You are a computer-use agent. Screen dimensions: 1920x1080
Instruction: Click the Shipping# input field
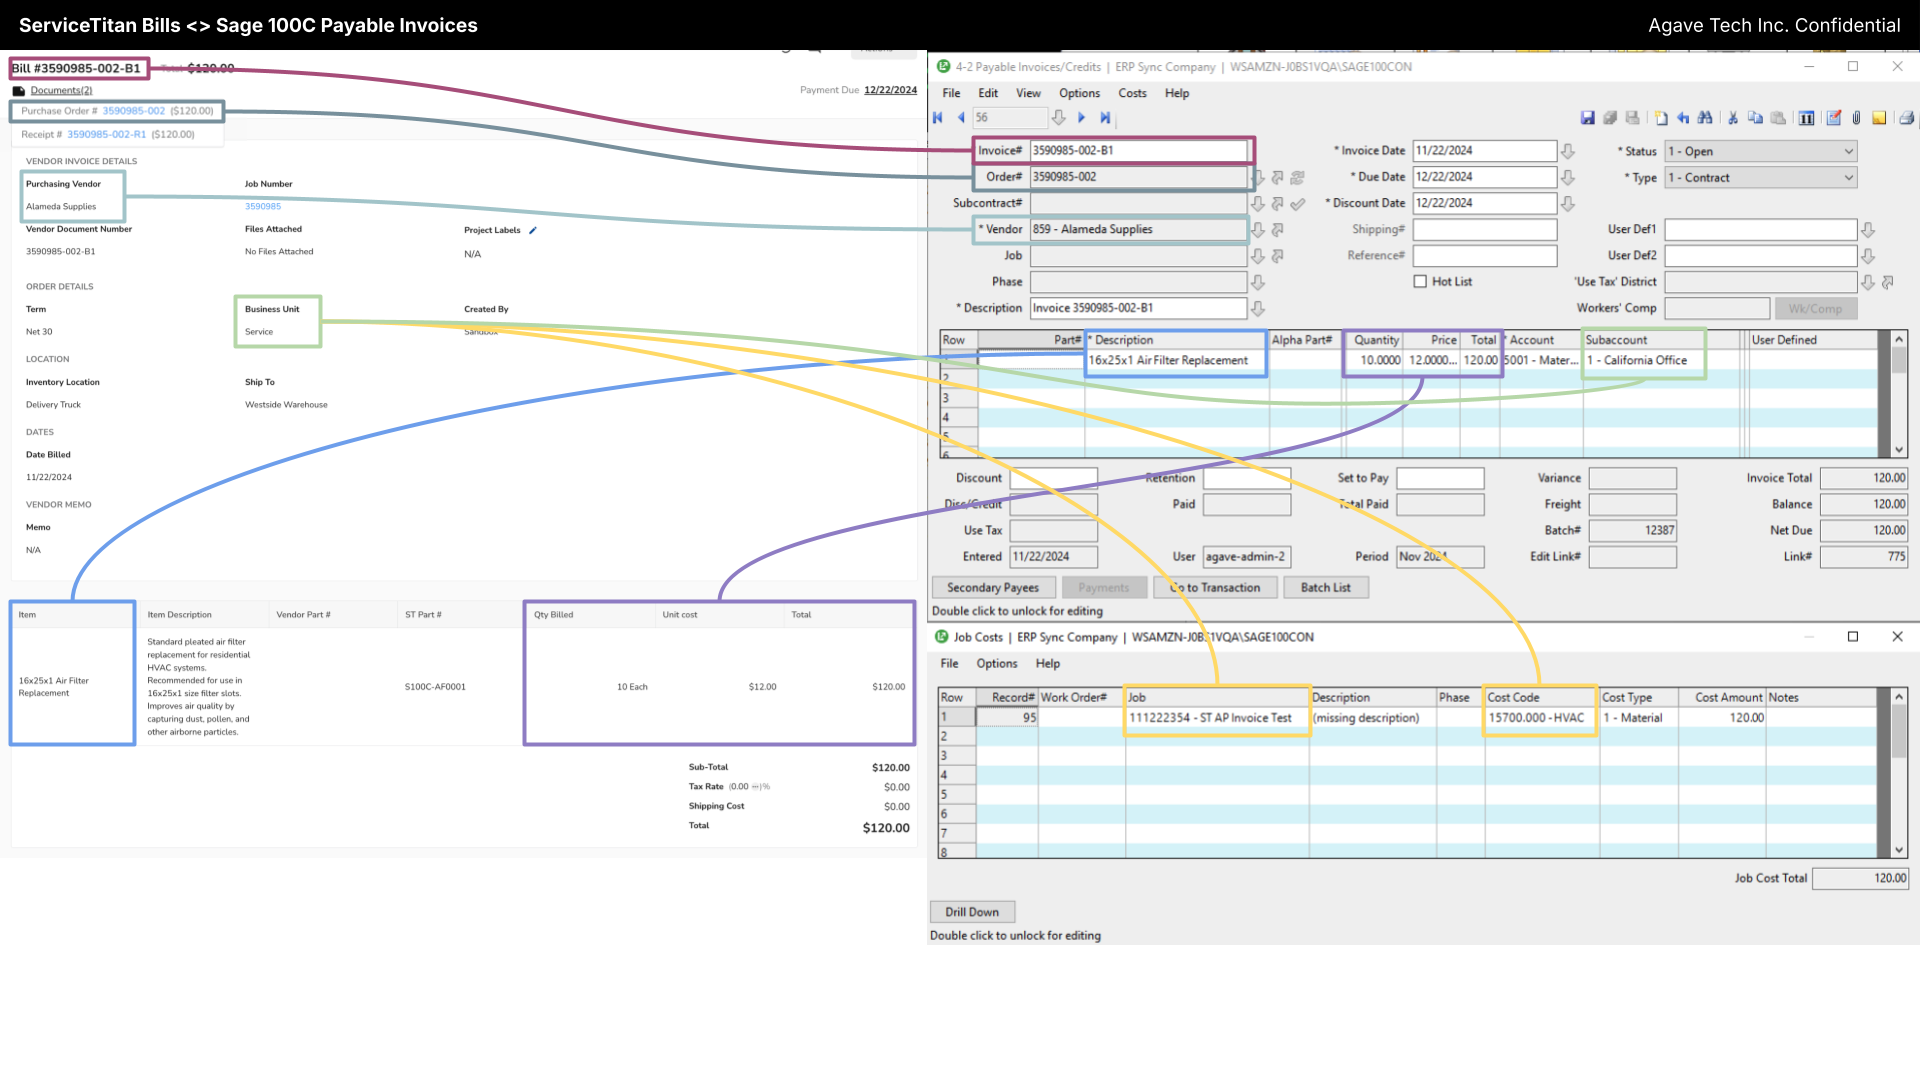tap(1485, 230)
